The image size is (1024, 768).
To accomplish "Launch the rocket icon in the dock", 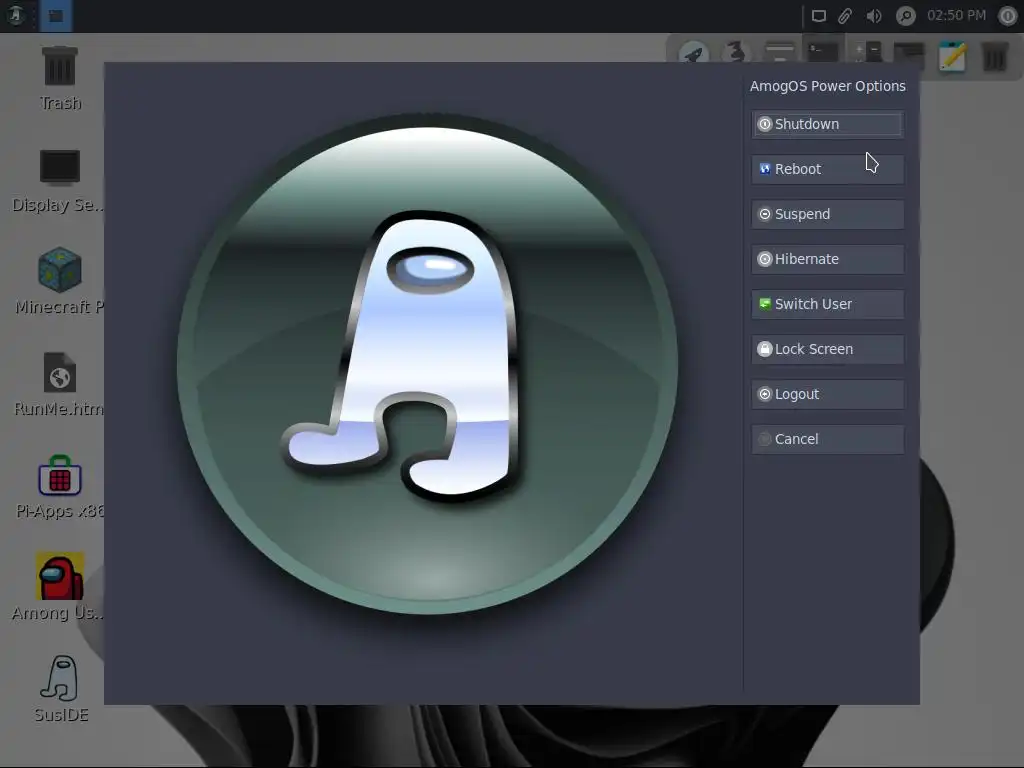I will 694,53.
